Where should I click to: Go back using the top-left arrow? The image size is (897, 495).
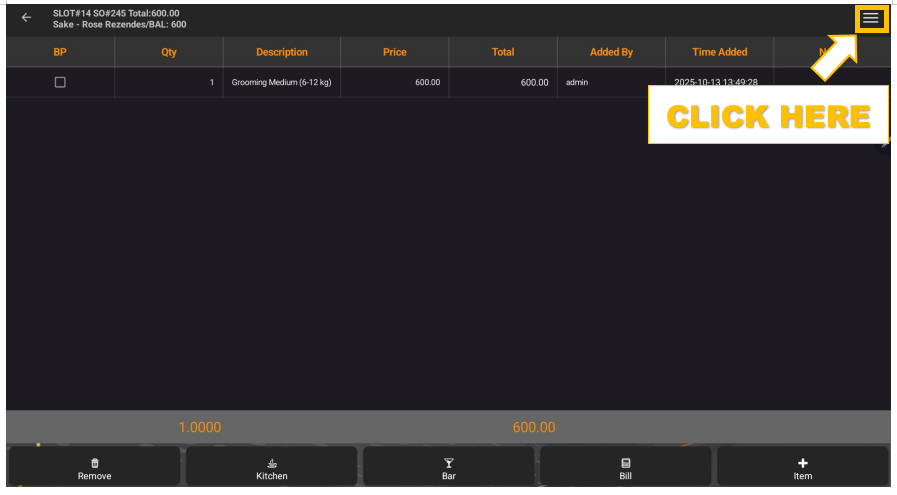26,18
